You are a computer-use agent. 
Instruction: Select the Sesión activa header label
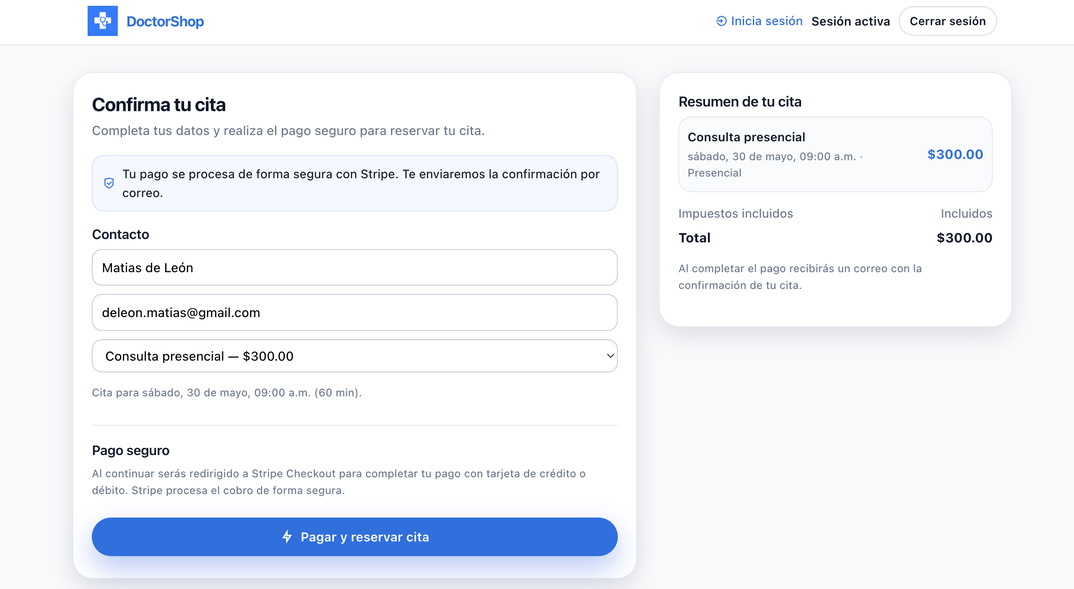(x=851, y=21)
